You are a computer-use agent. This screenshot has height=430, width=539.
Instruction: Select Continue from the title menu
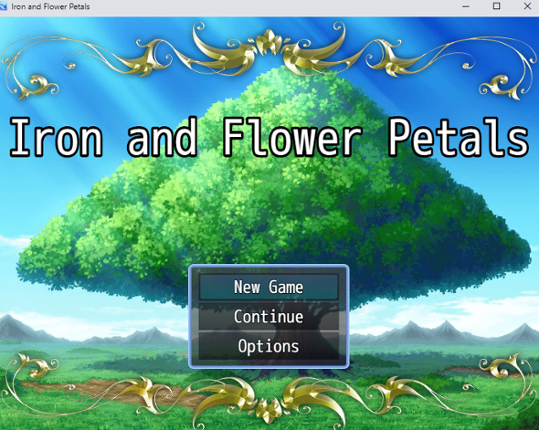(268, 317)
